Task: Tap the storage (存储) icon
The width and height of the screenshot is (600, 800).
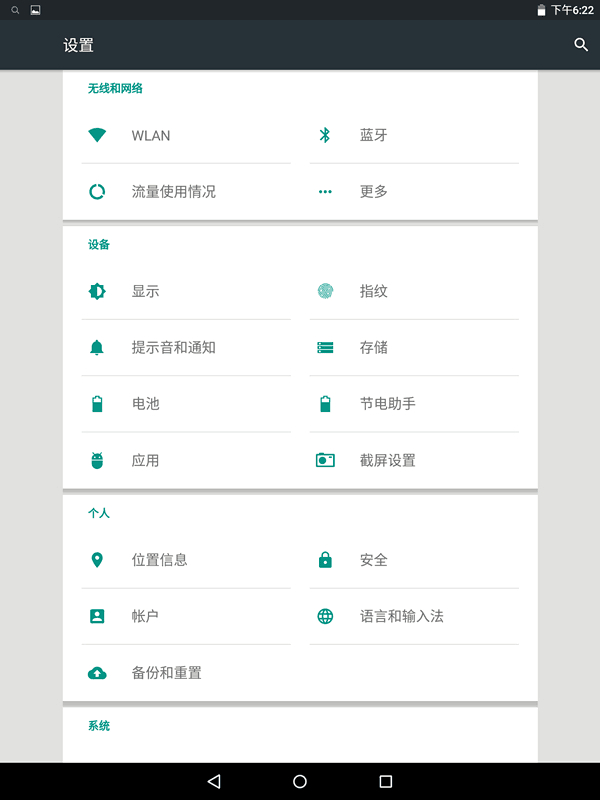Action: click(x=325, y=347)
